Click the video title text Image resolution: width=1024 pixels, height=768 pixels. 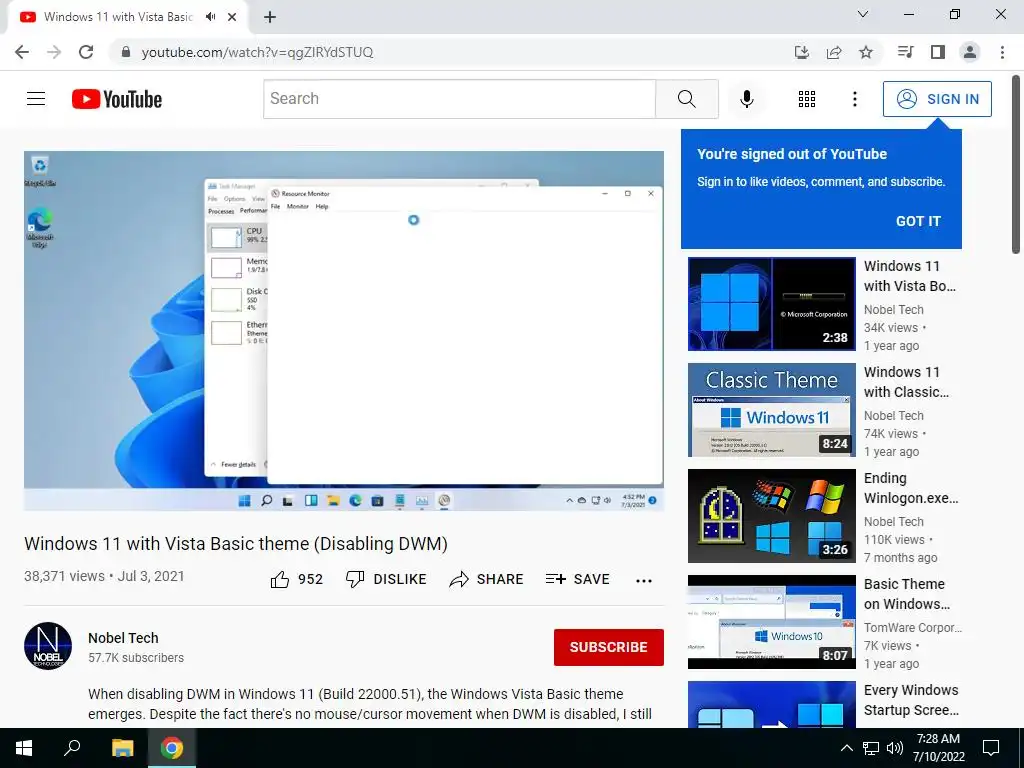[236, 543]
